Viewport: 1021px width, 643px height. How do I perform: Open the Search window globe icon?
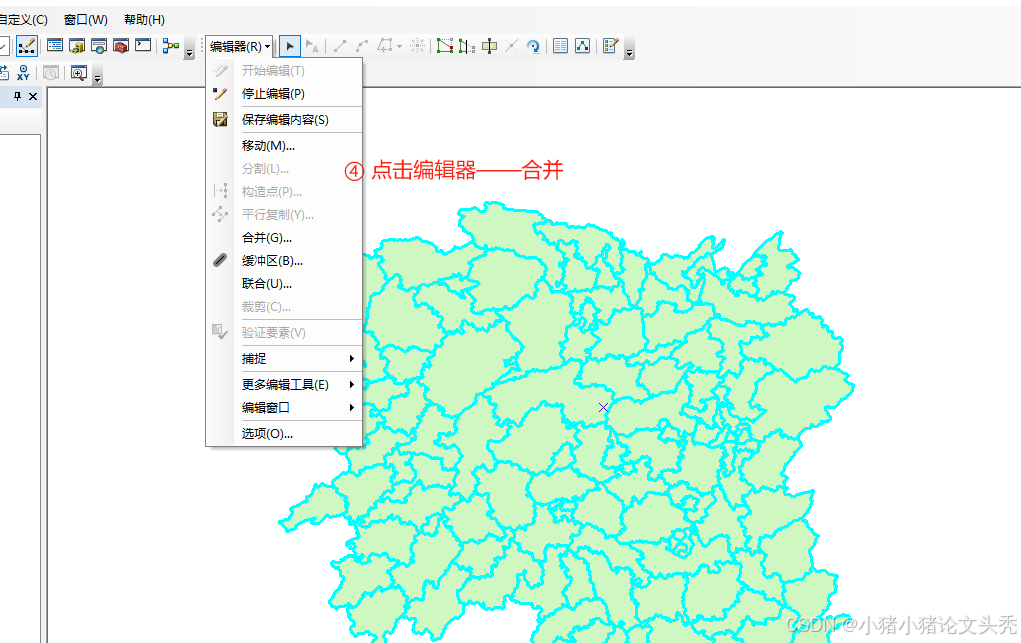99,46
